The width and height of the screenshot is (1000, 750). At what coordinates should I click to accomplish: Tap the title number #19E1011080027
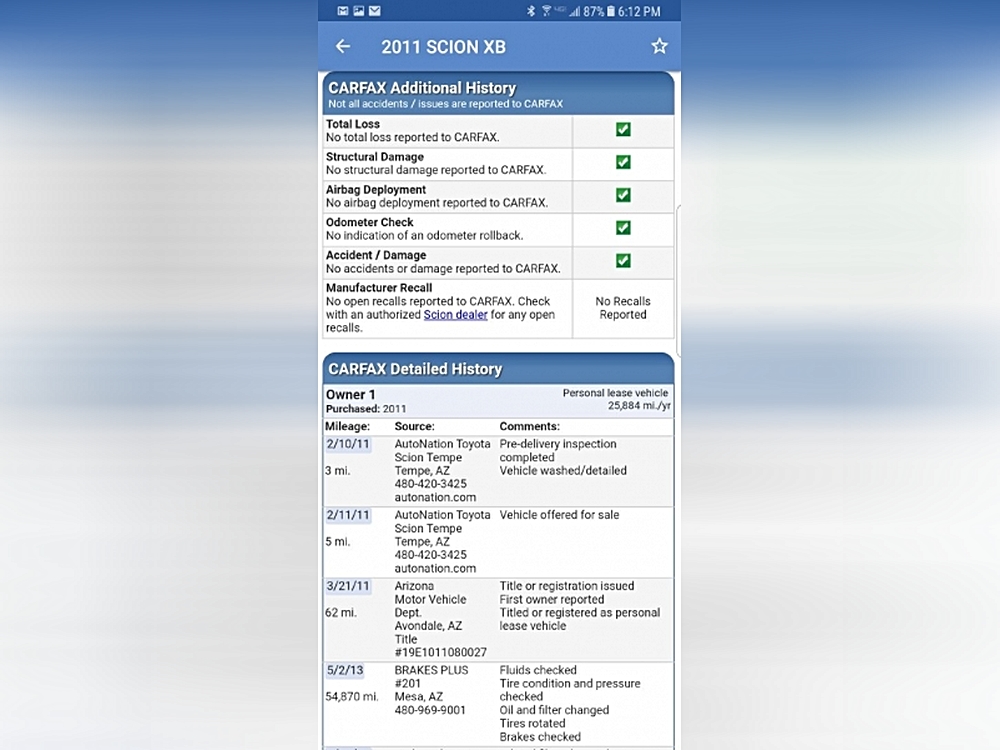(x=441, y=652)
